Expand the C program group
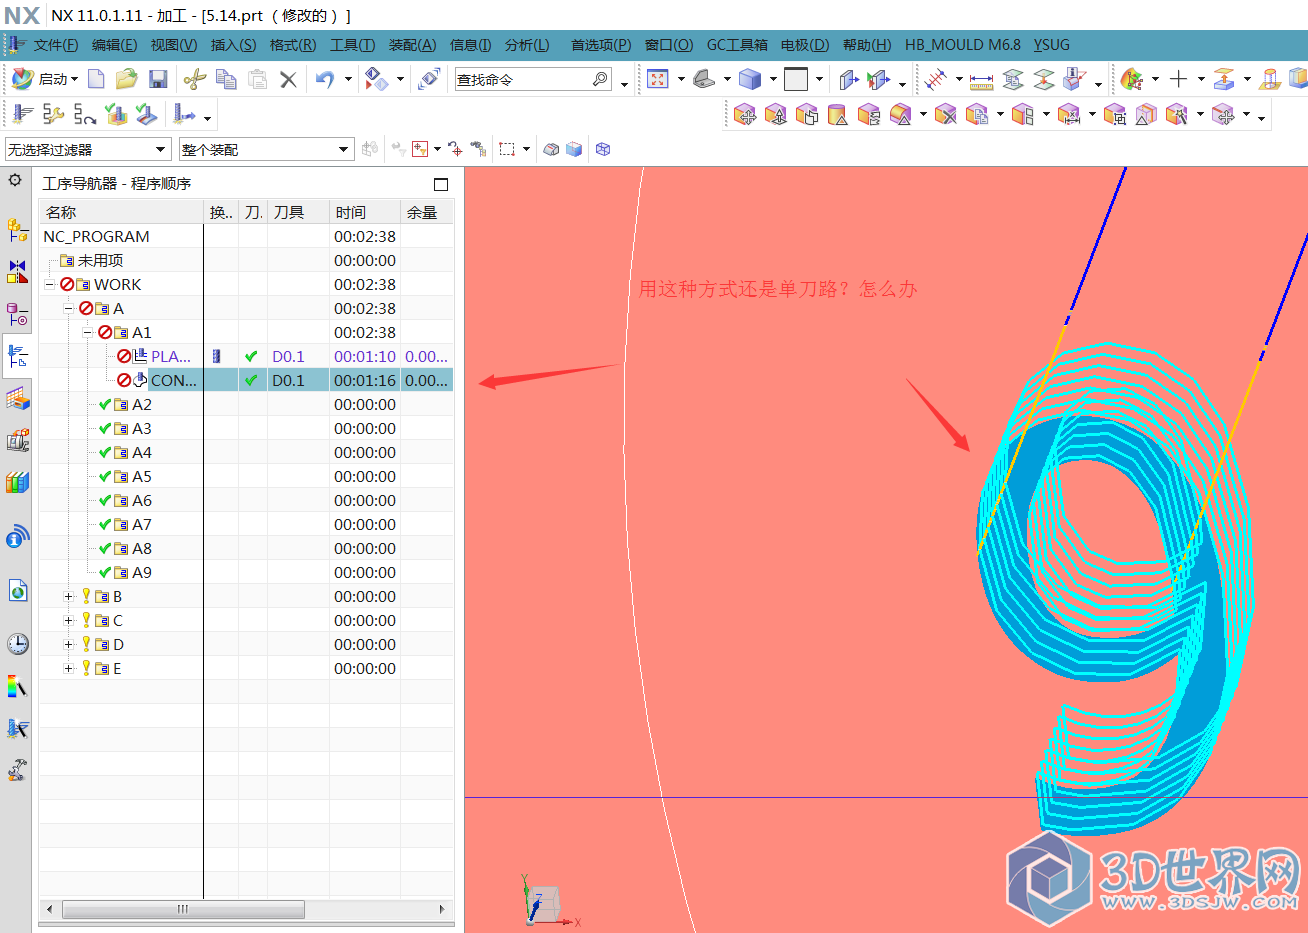This screenshot has height=933, width=1308. pyautogui.click(x=69, y=621)
